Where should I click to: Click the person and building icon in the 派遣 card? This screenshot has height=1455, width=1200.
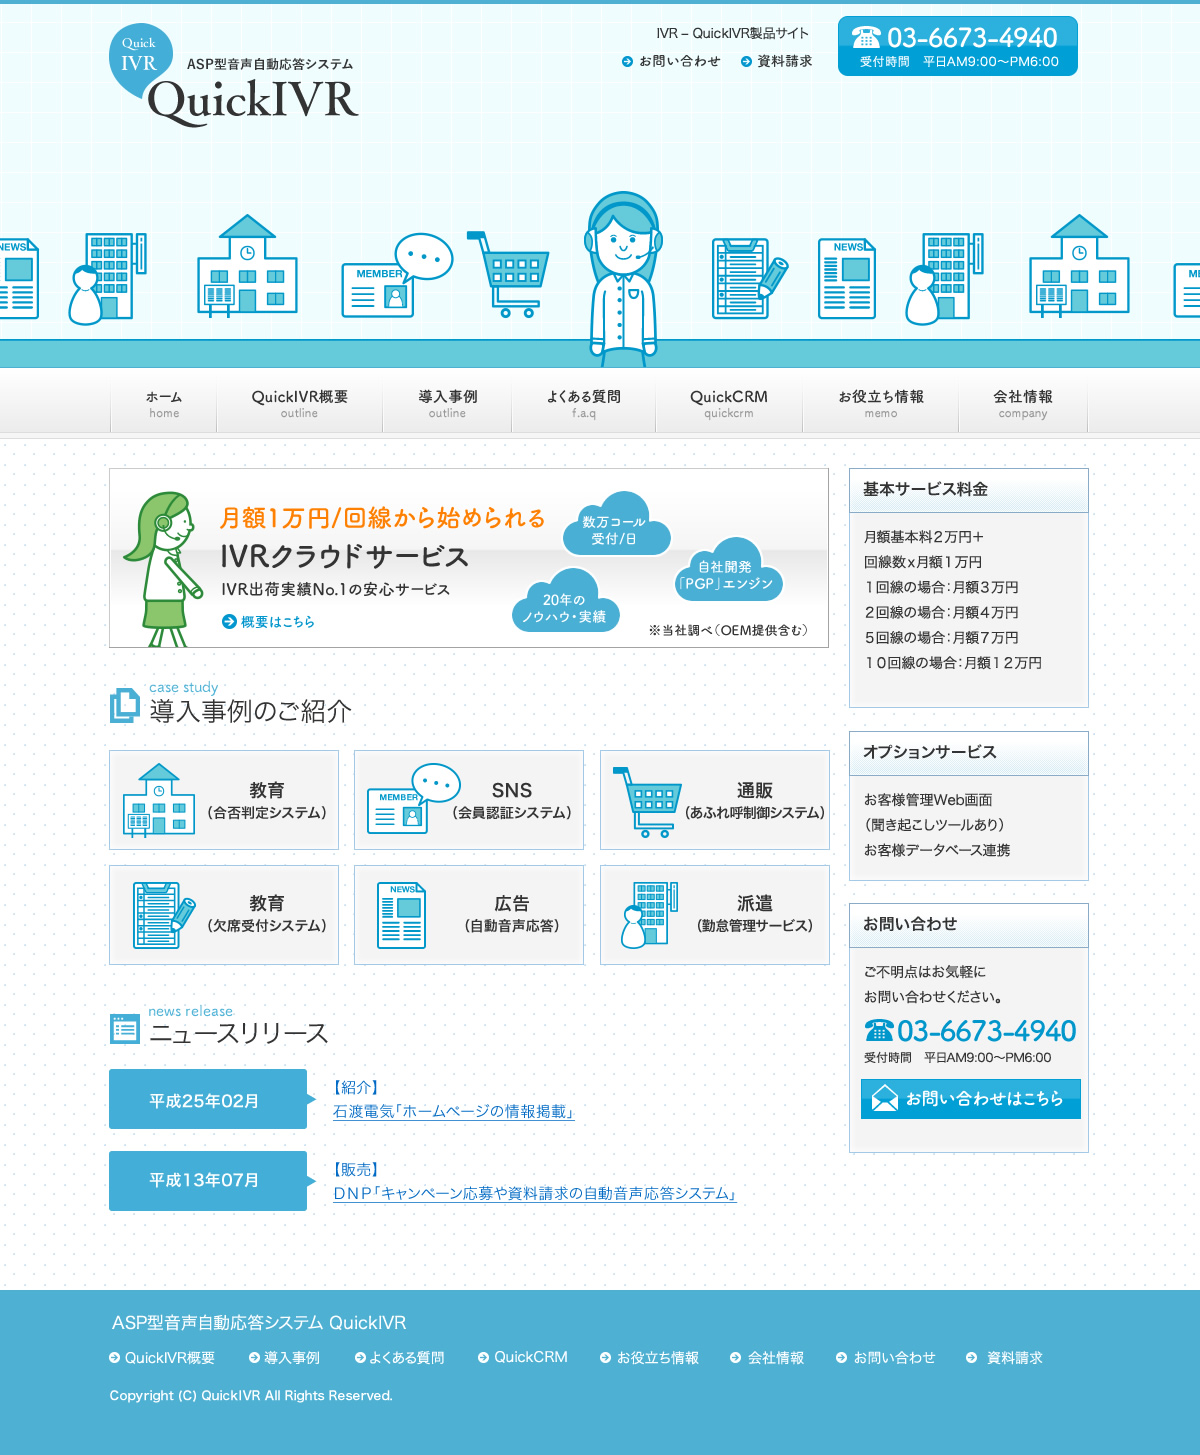coord(650,915)
